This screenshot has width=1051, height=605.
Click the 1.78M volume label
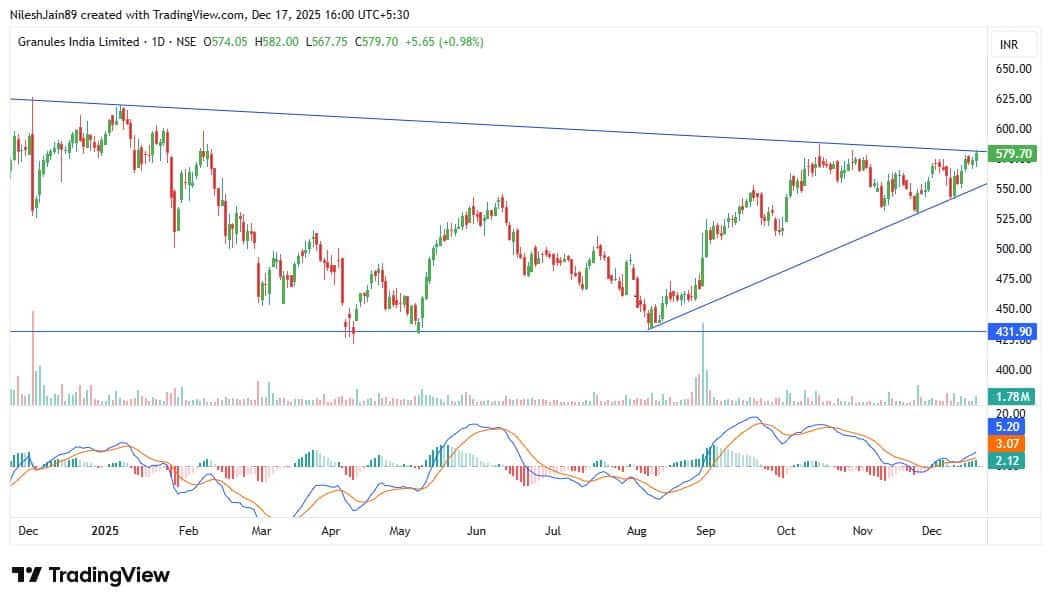[x=1012, y=397]
